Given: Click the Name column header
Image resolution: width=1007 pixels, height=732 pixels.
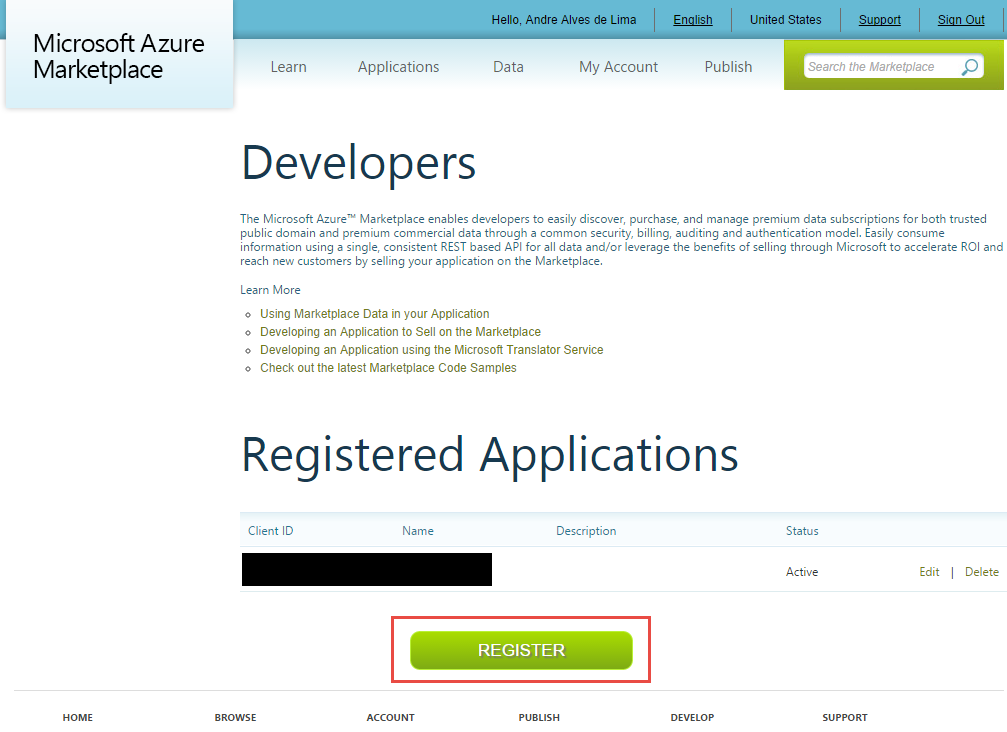Looking at the screenshot, I should 417,531.
